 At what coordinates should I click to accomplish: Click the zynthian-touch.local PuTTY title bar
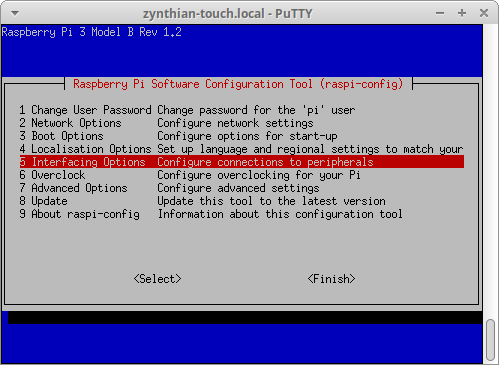(228, 14)
